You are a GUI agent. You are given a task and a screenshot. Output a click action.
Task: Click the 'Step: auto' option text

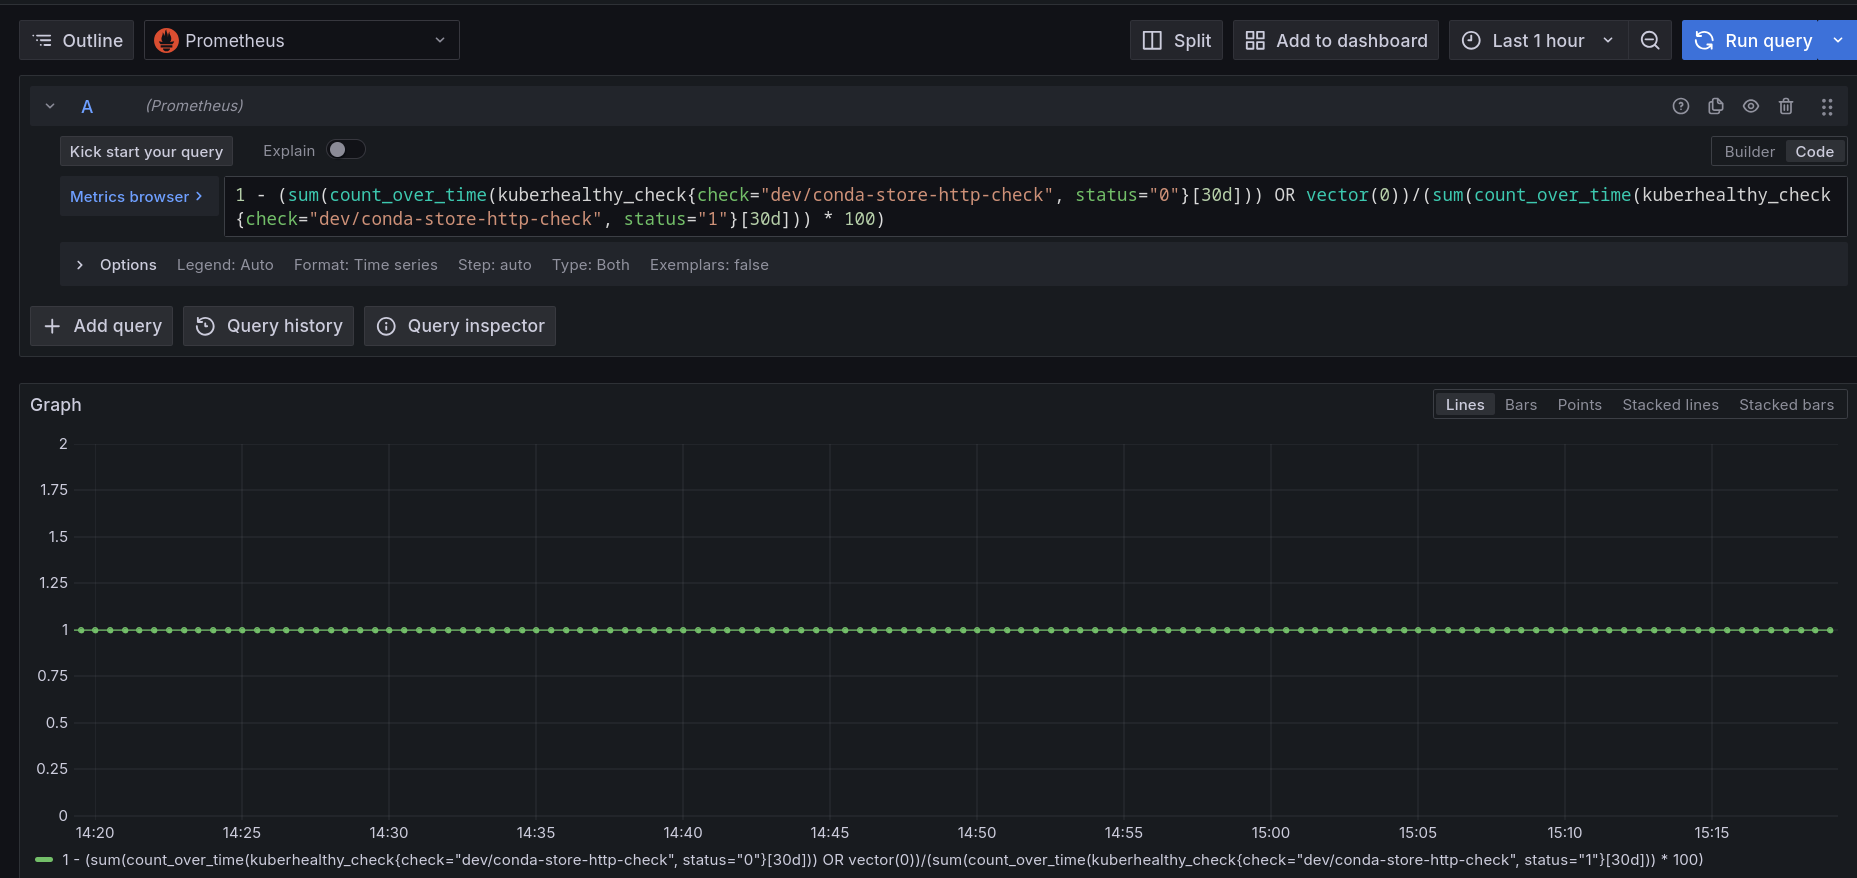coord(495,264)
